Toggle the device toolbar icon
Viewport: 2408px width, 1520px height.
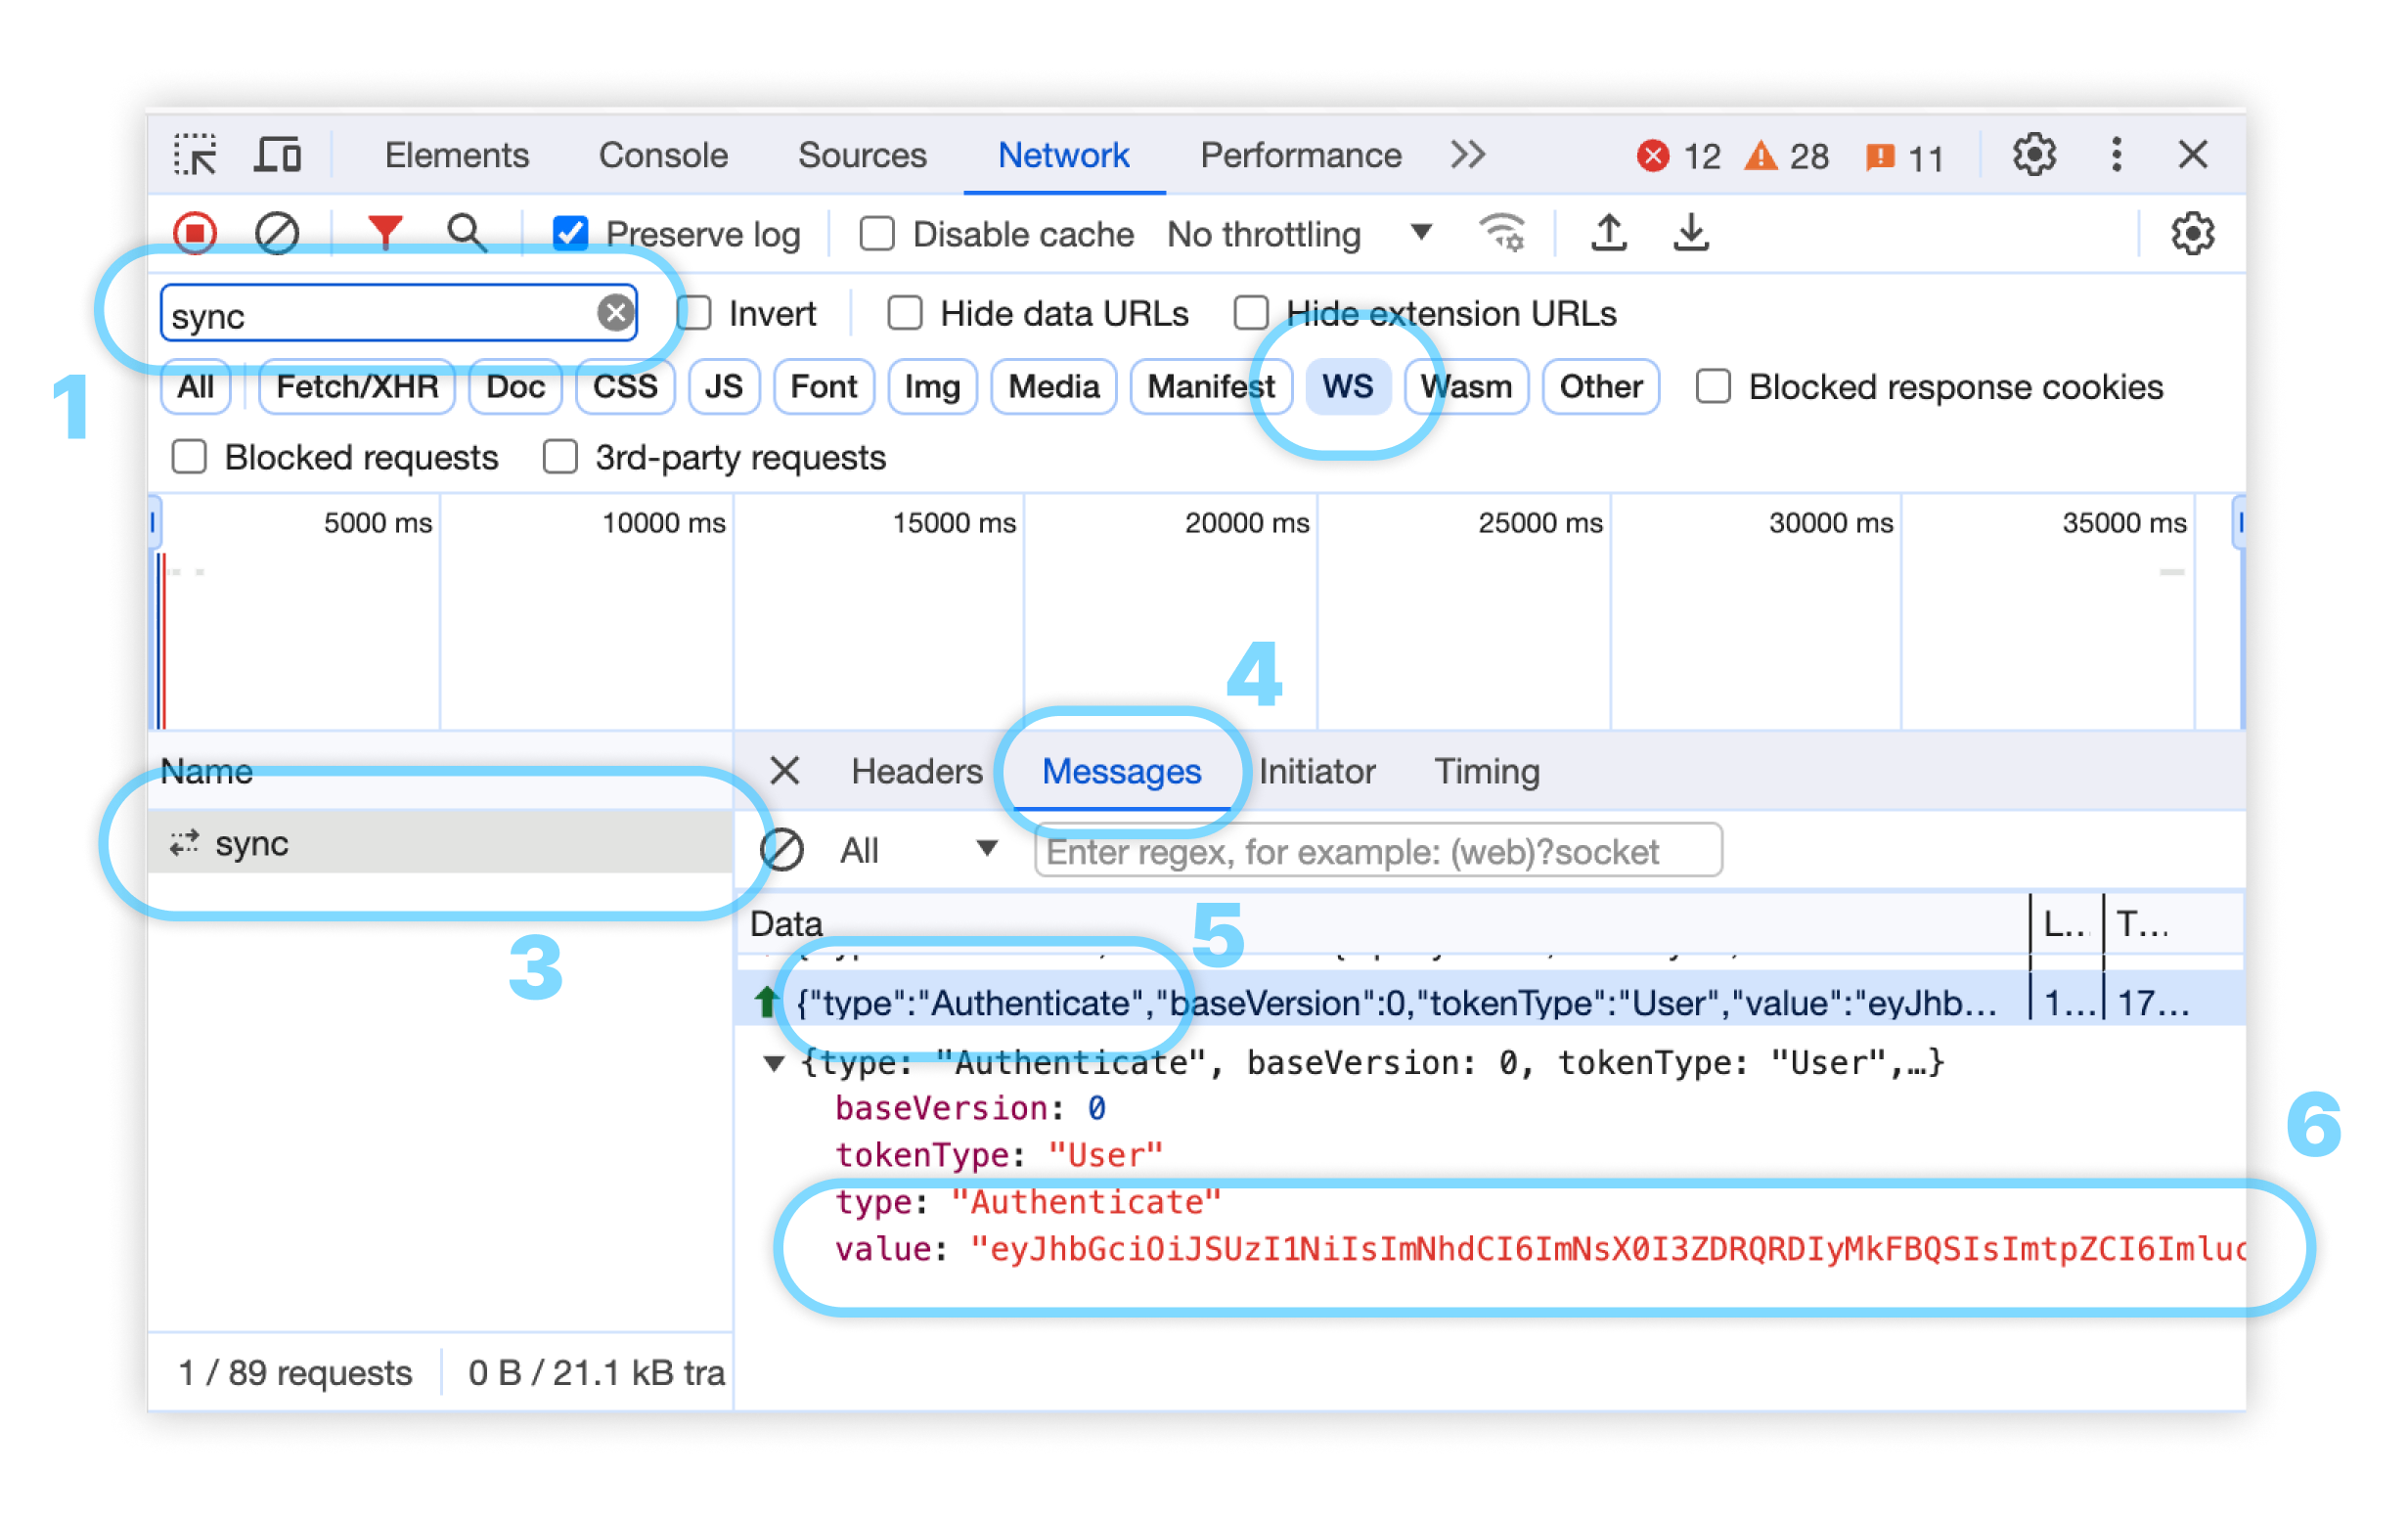[278, 156]
